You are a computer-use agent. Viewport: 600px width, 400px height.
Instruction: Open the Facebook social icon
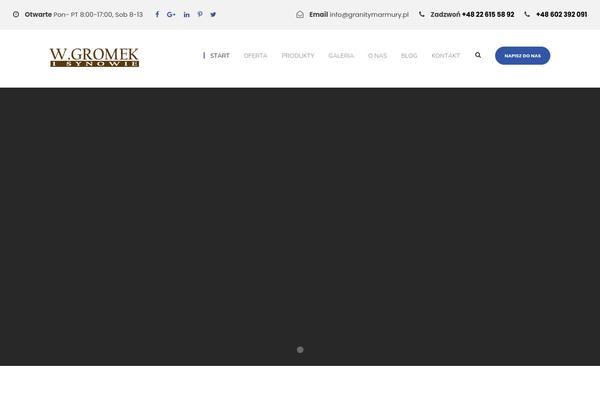coord(157,15)
